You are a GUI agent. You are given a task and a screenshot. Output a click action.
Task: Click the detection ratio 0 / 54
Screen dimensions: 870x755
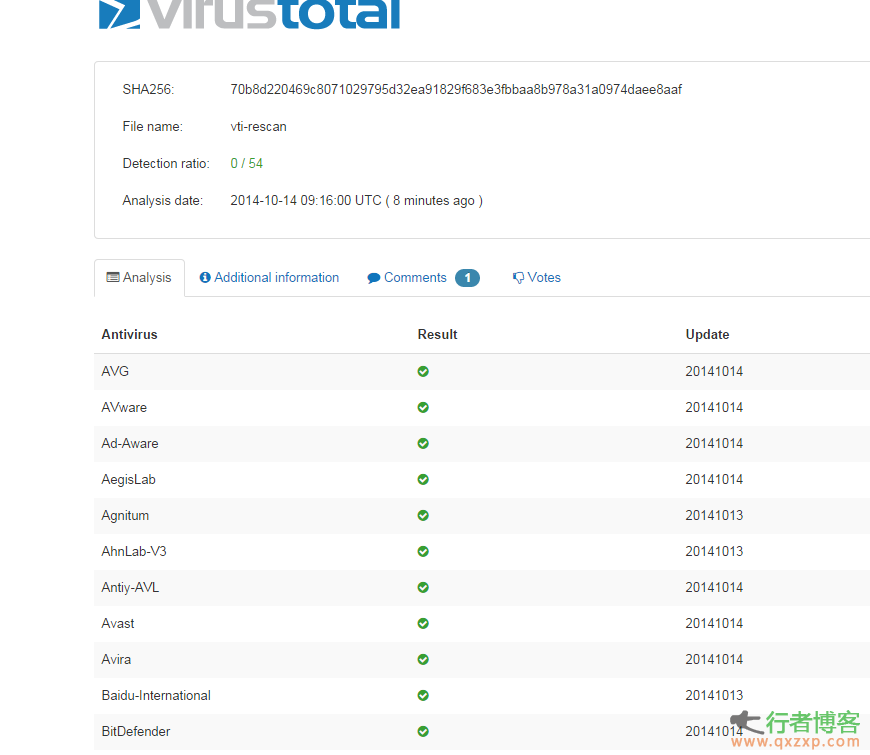pos(246,163)
